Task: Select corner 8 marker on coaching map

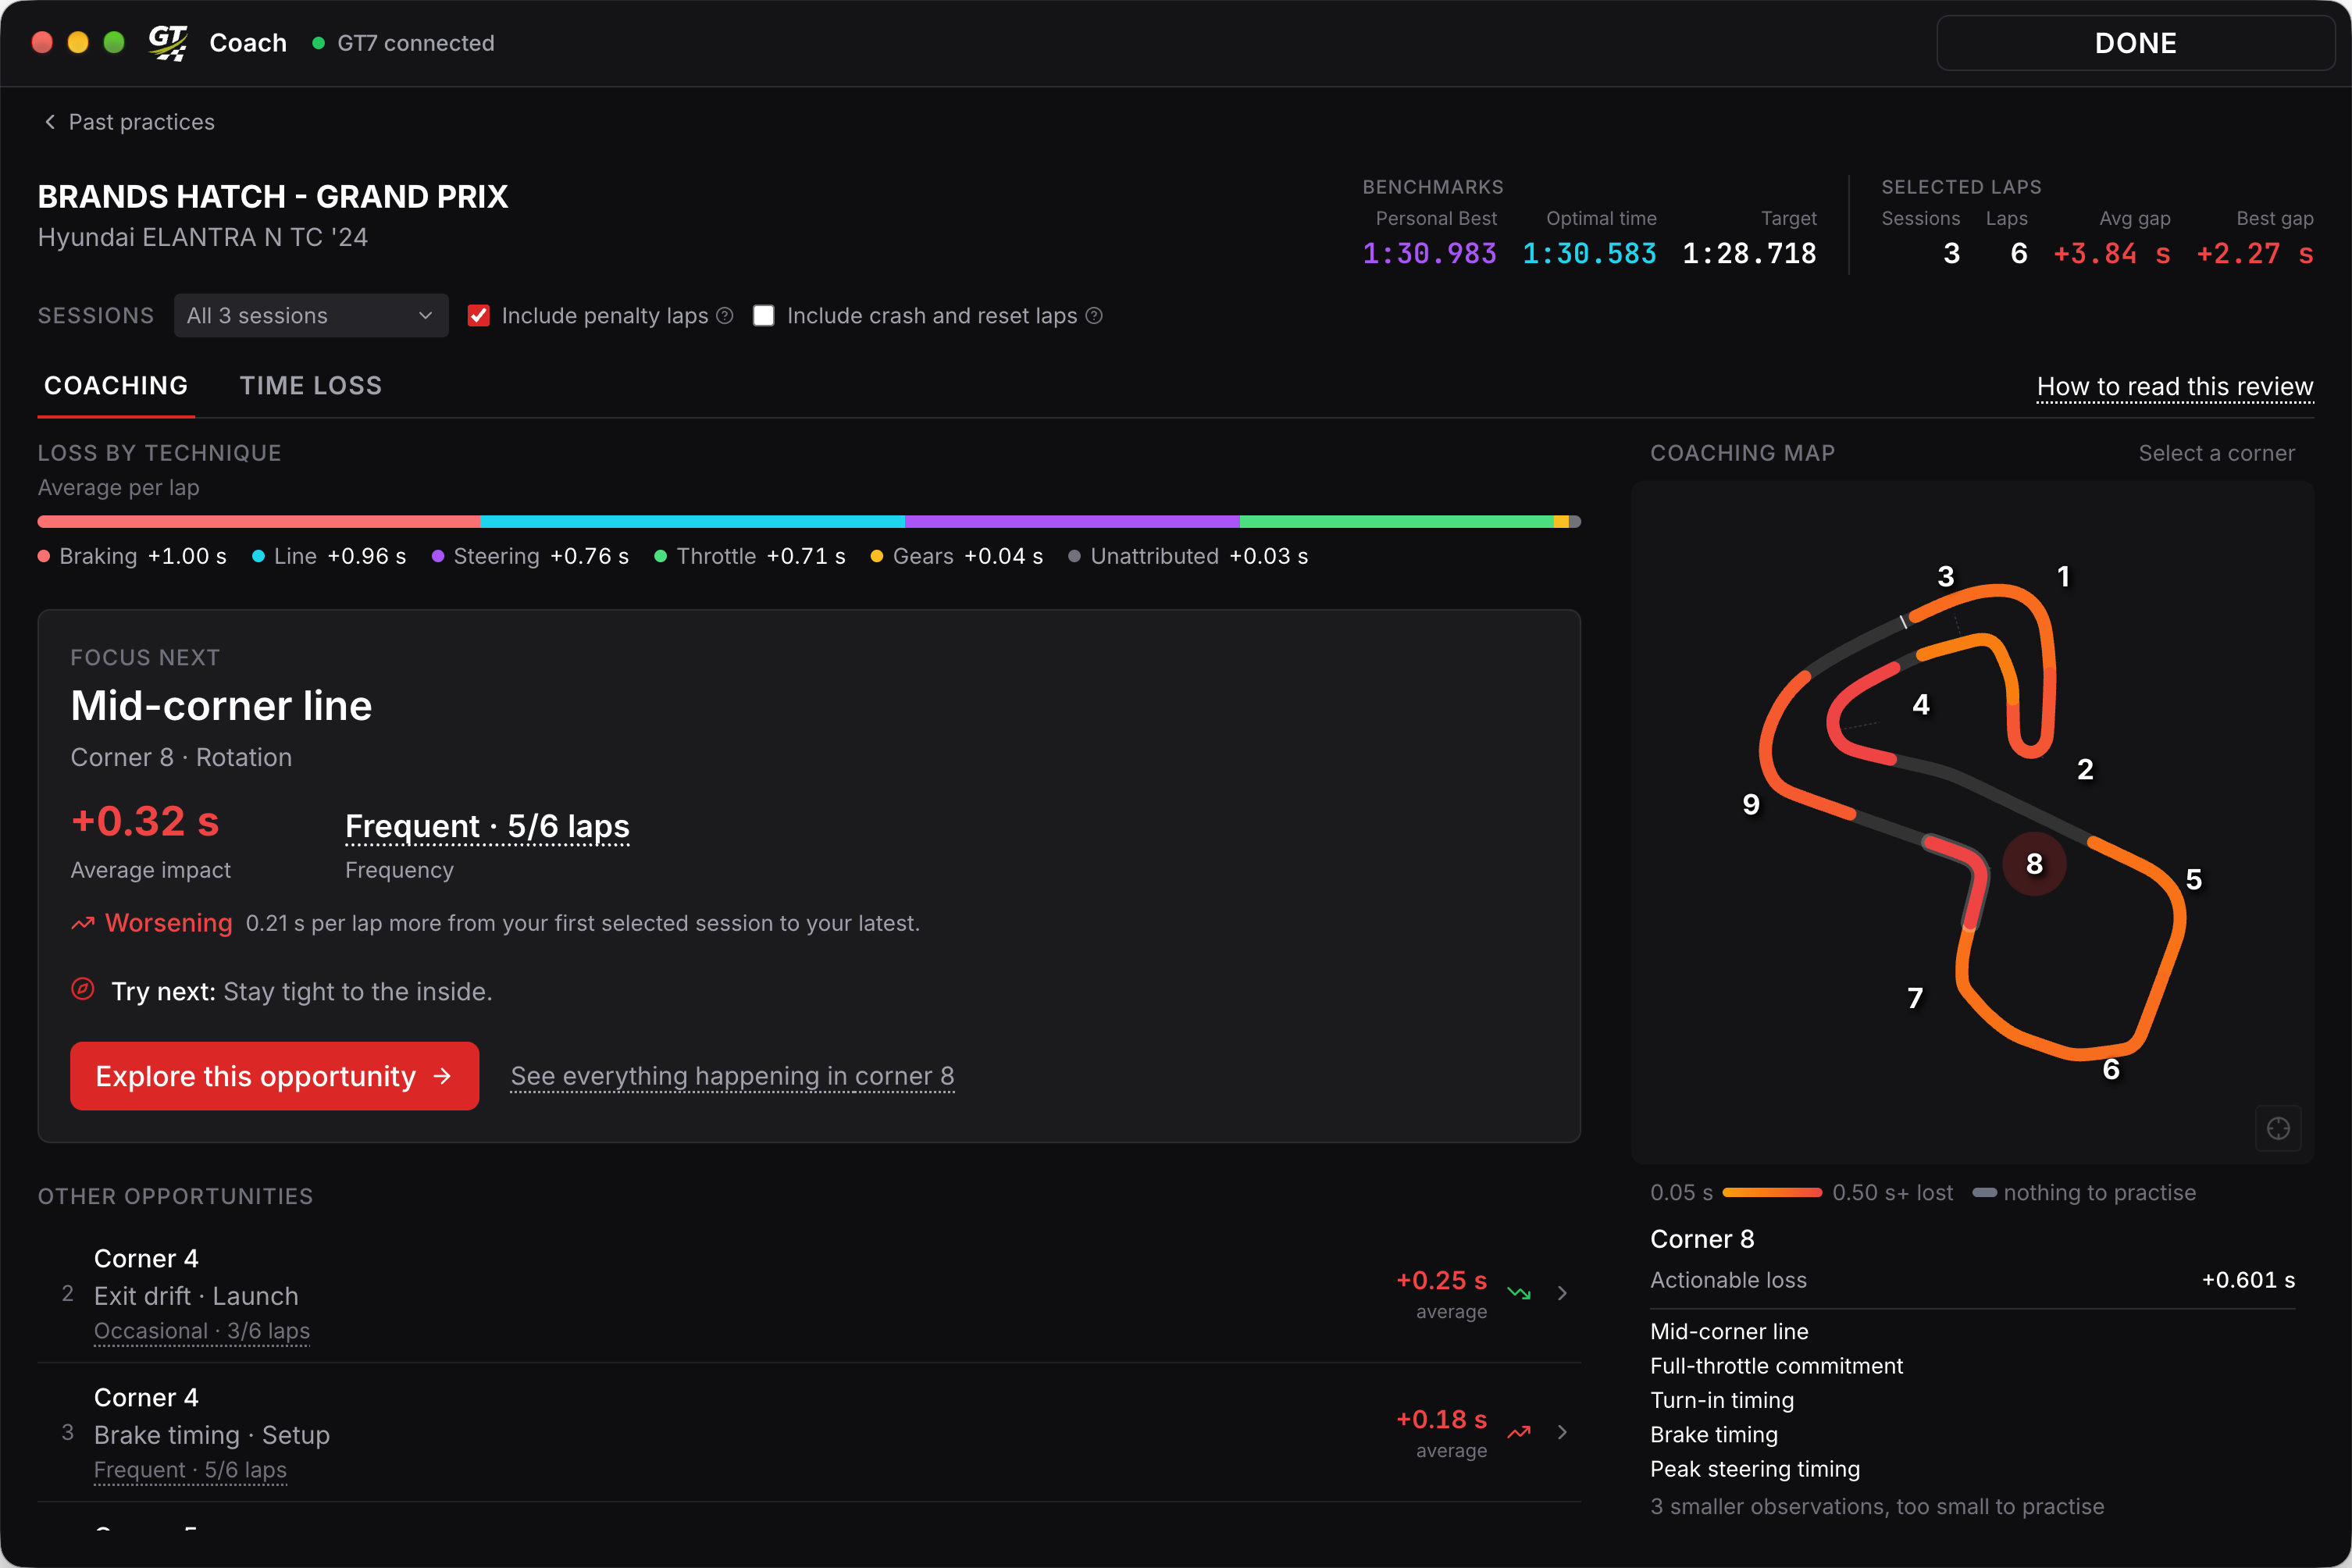Action: (x=2034, y=864)
